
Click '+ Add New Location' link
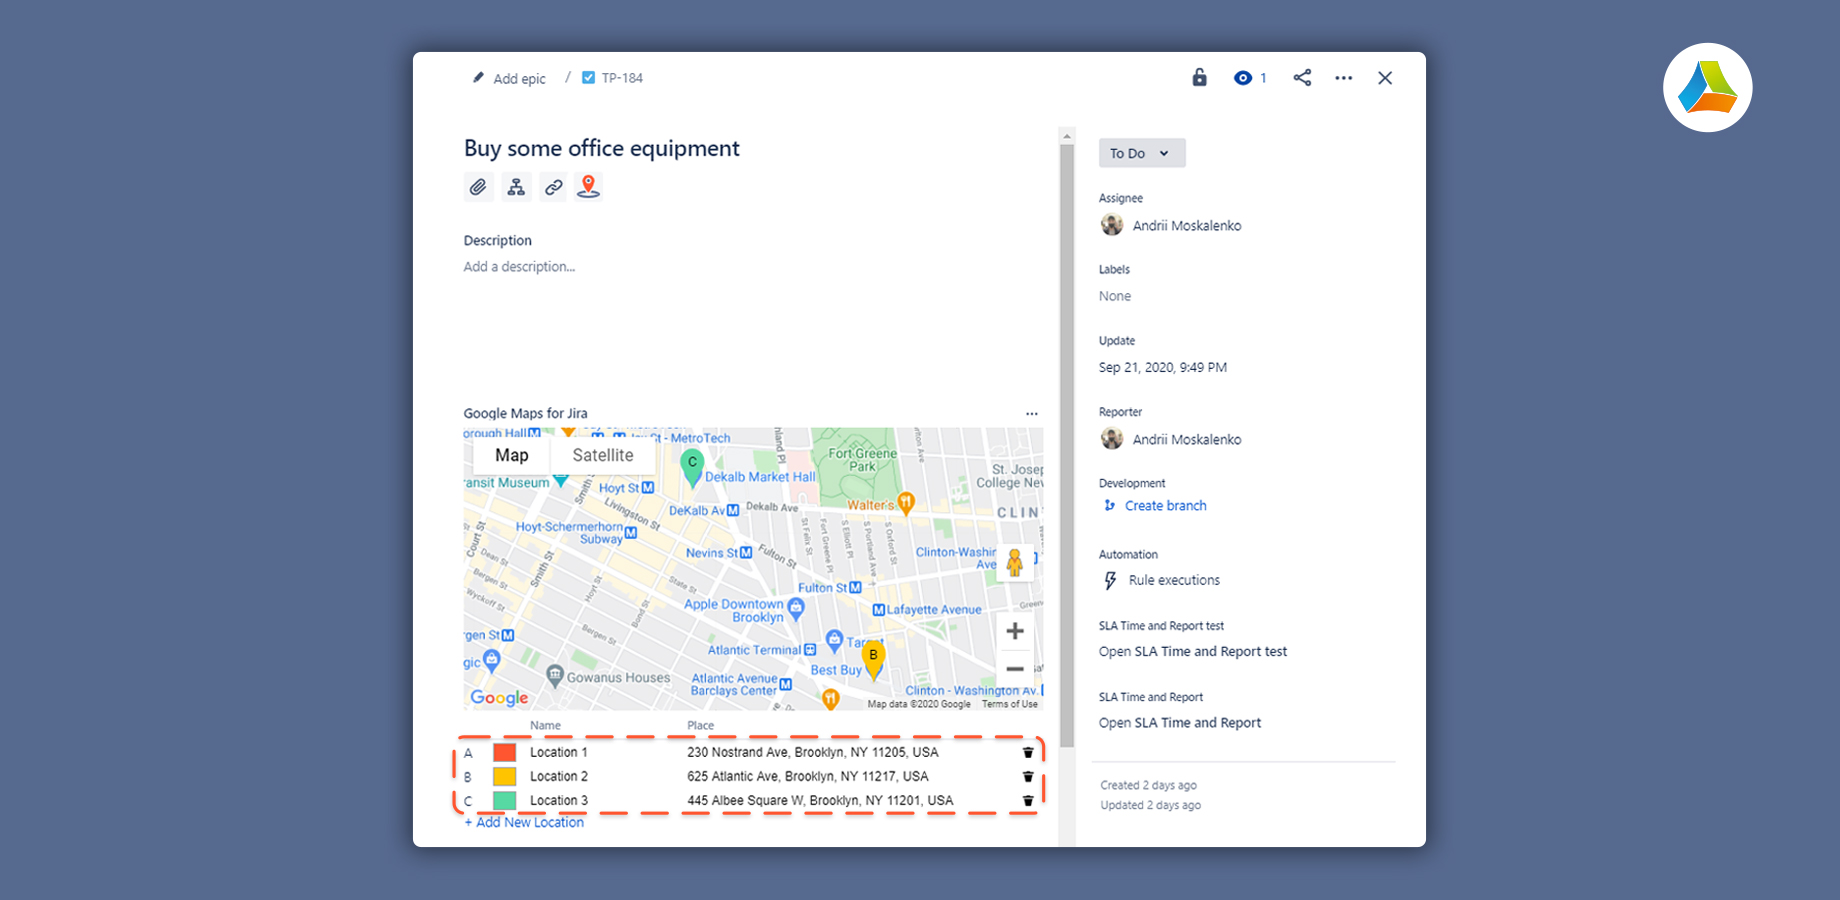coord(524,822)
